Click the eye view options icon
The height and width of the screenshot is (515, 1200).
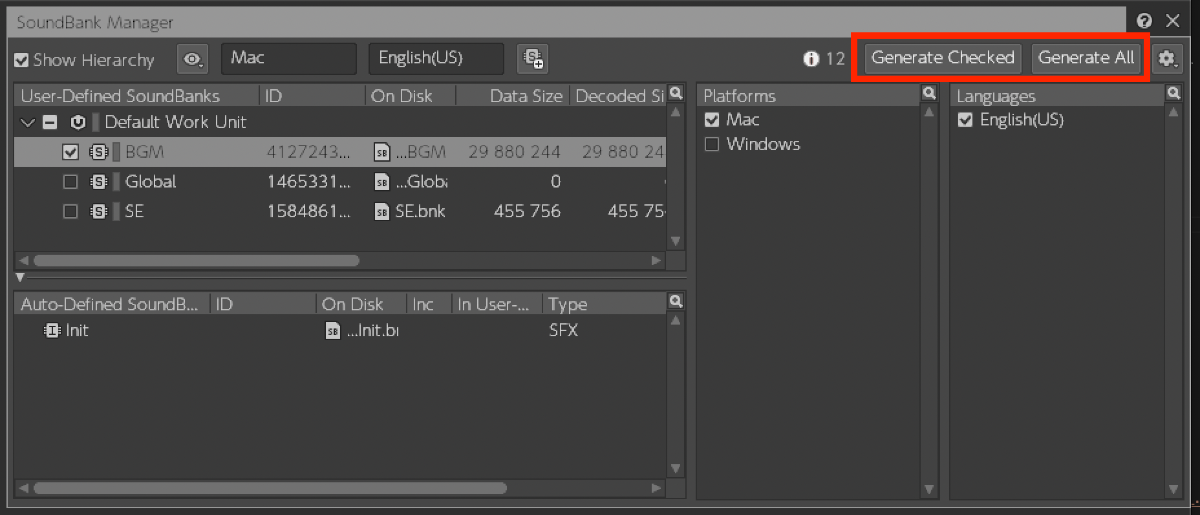(x=192, y=59)
